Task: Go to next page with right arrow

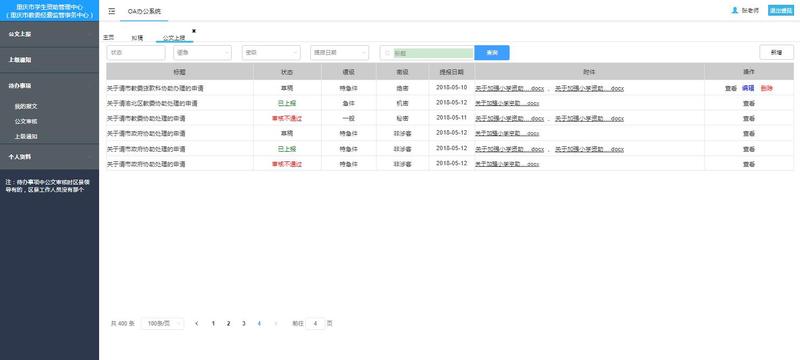Action: point(276,323)
